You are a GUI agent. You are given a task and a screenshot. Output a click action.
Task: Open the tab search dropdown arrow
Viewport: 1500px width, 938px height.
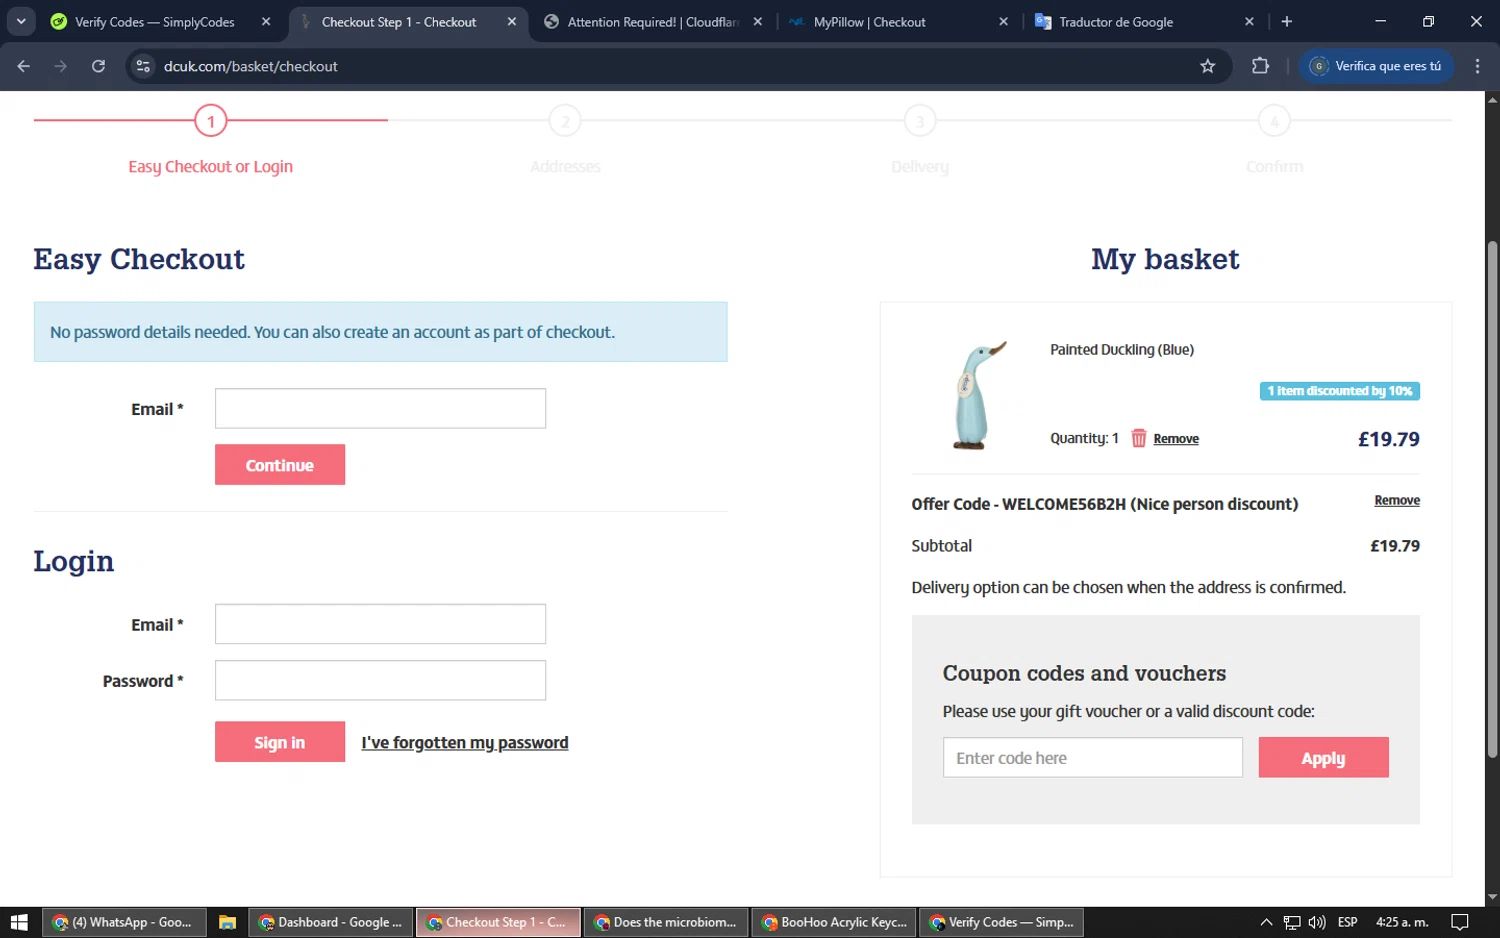coord(21,21)
